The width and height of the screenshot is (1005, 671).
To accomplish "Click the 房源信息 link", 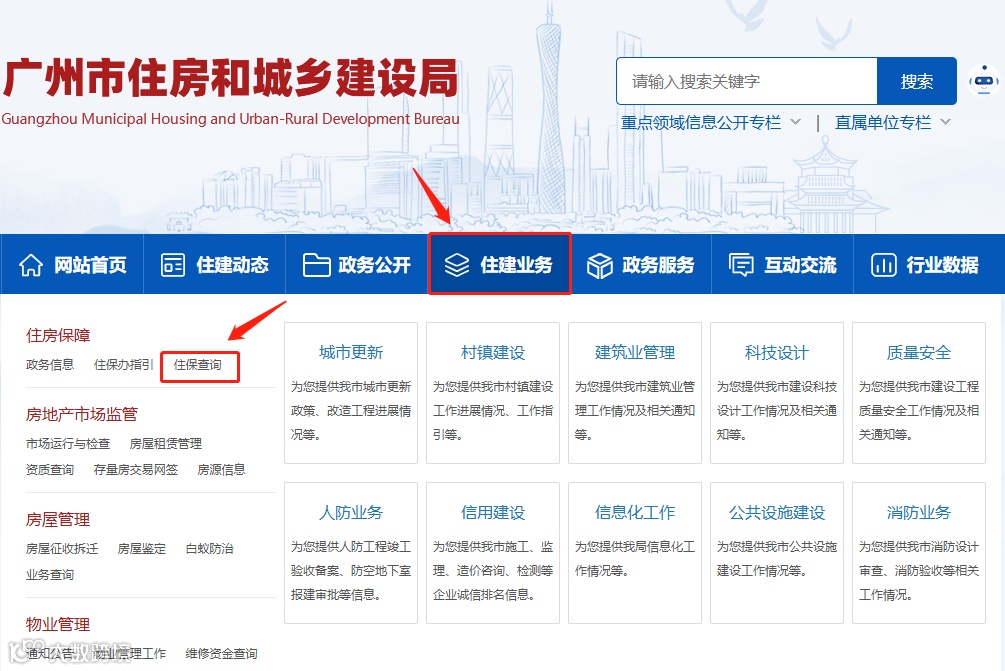I will [221, 470].
